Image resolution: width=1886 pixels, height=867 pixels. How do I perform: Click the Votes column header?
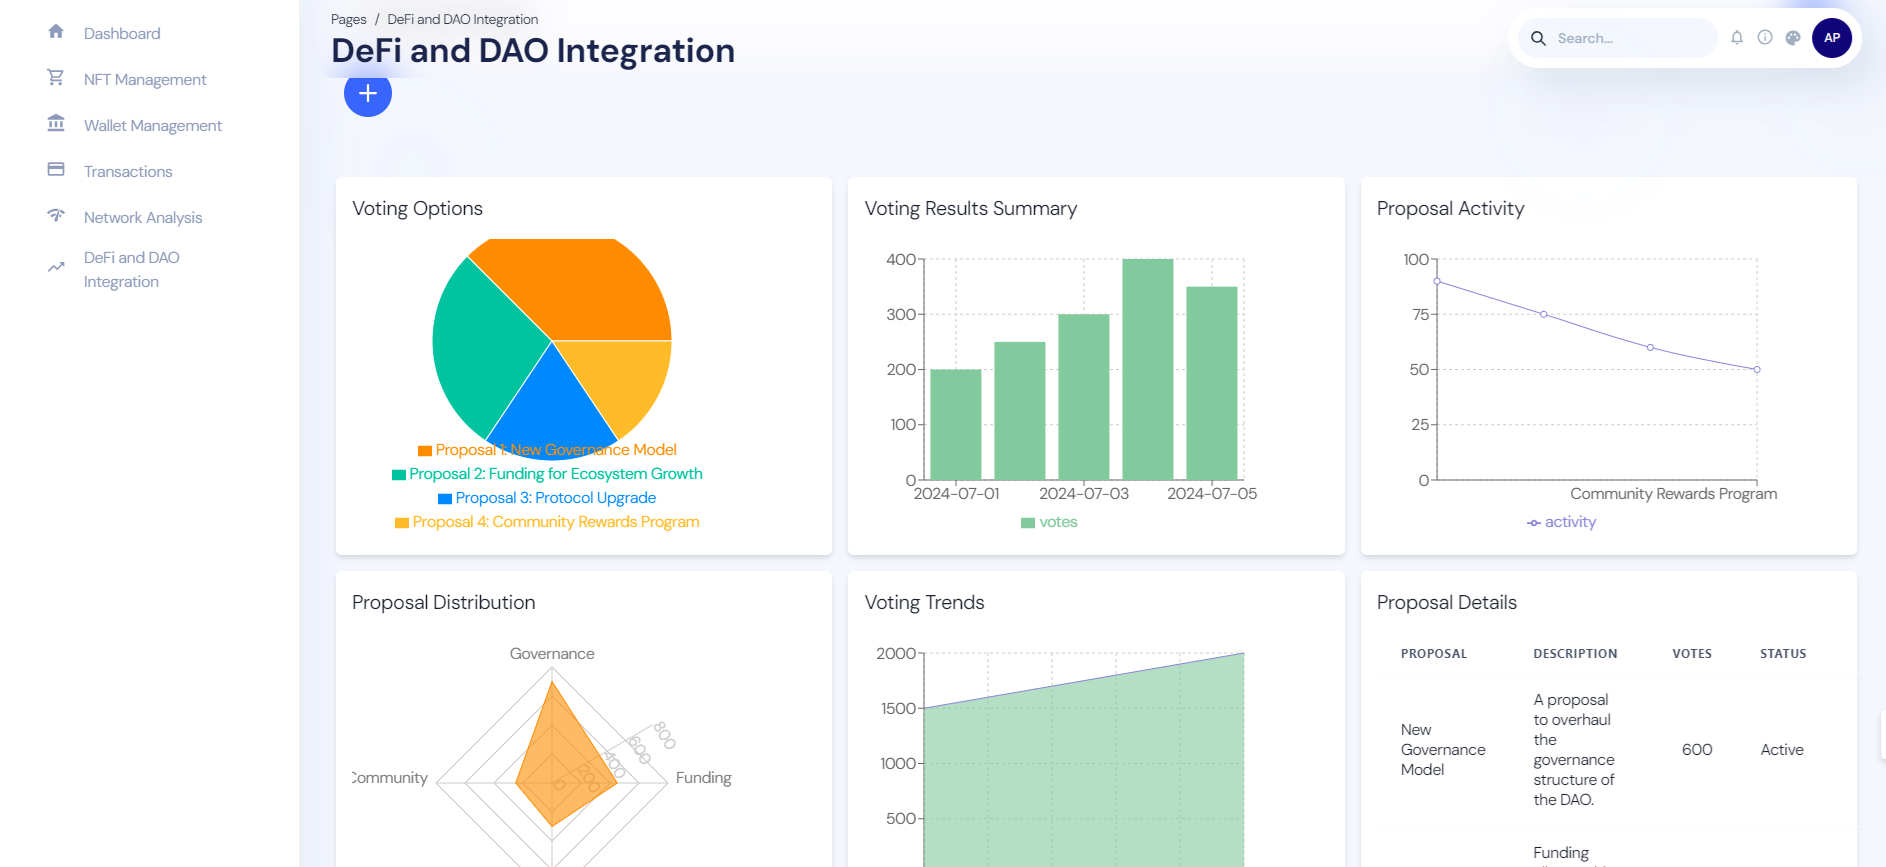[x=1691, y=654]
